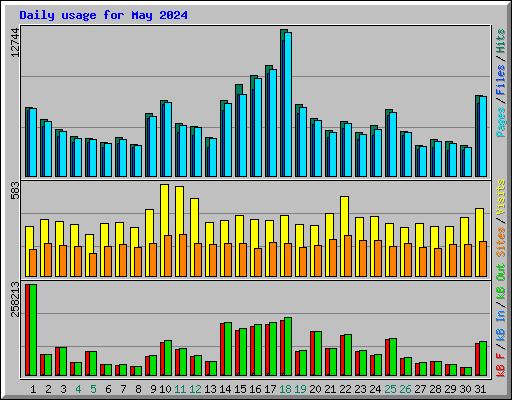Click day 4 weekend label
This screenshot has height=400, width=512.
[x=78, y=389]
